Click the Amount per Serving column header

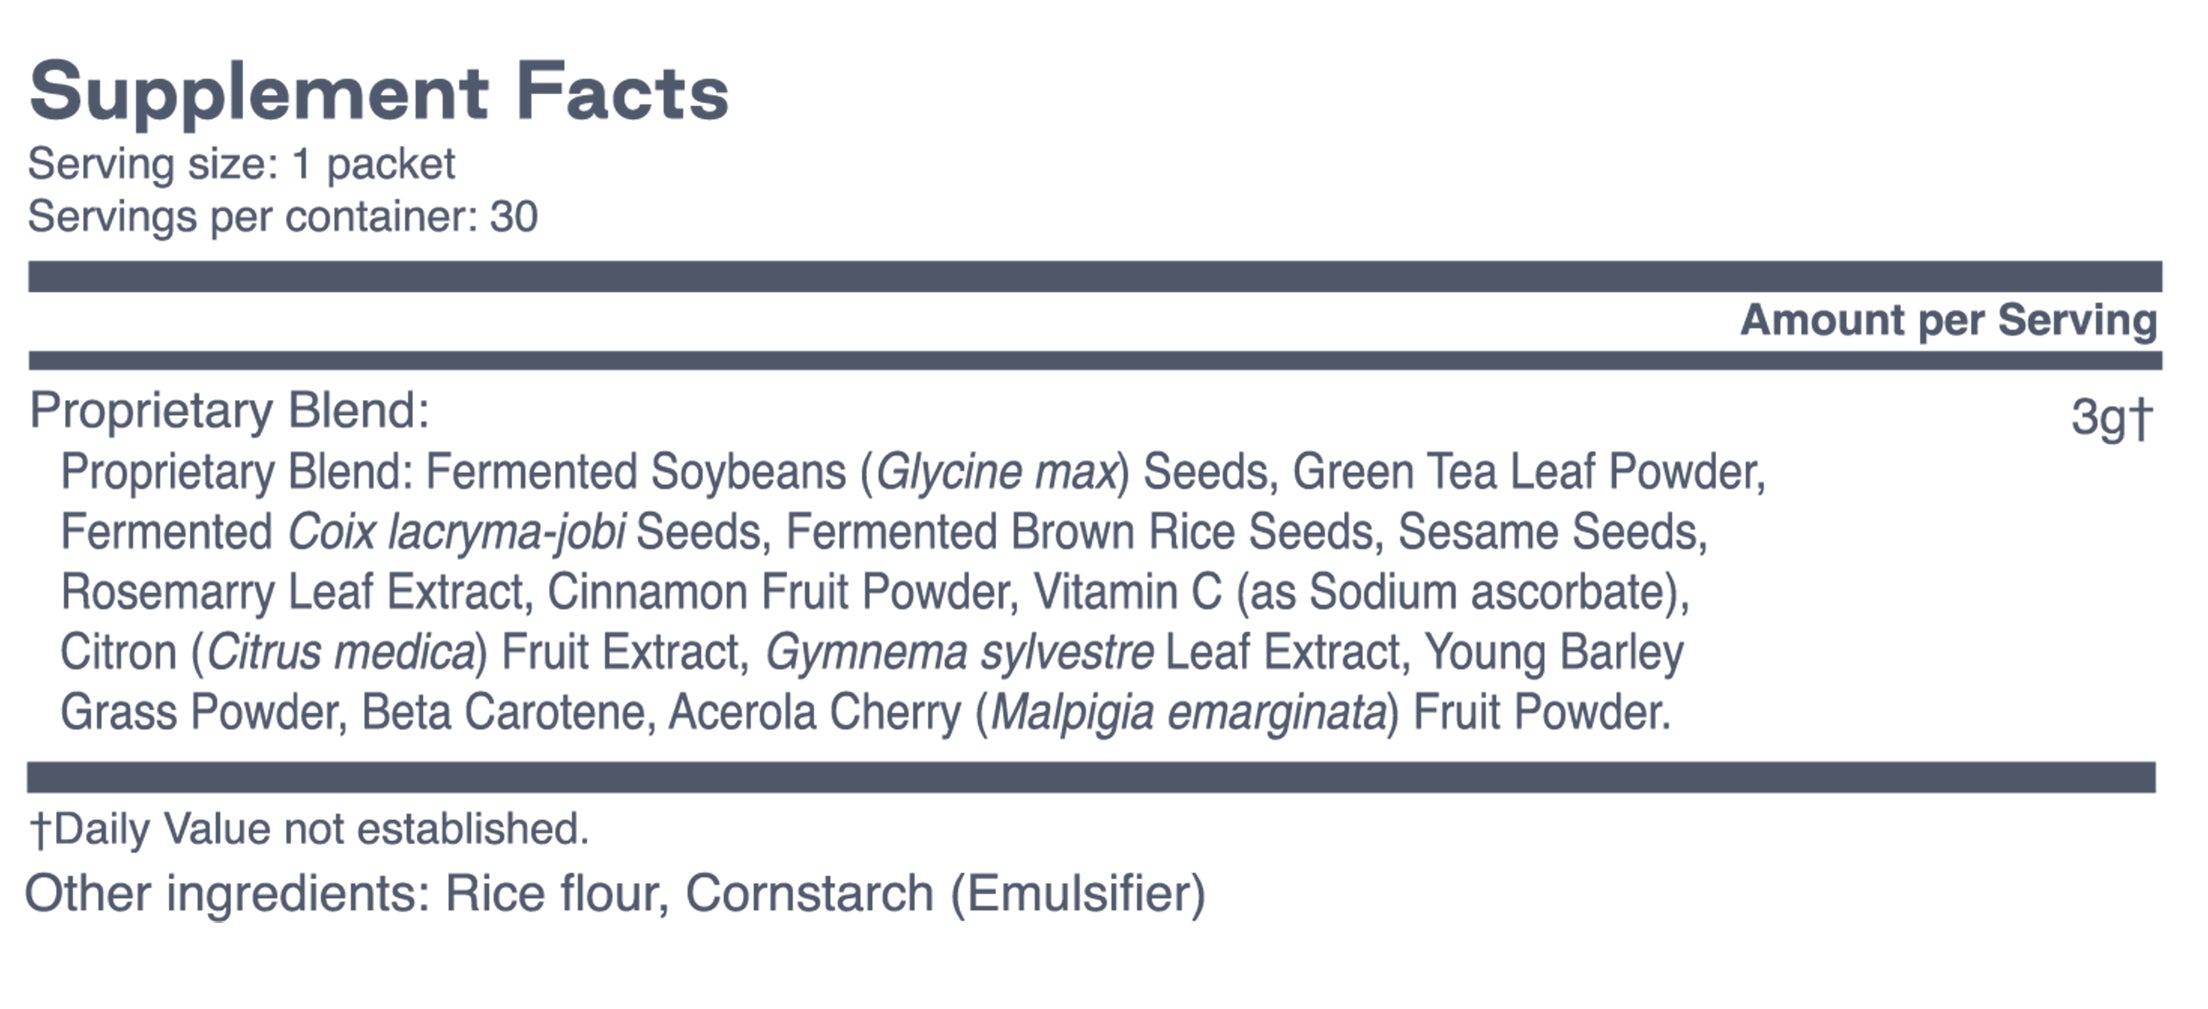click(x=1948, y=320)
